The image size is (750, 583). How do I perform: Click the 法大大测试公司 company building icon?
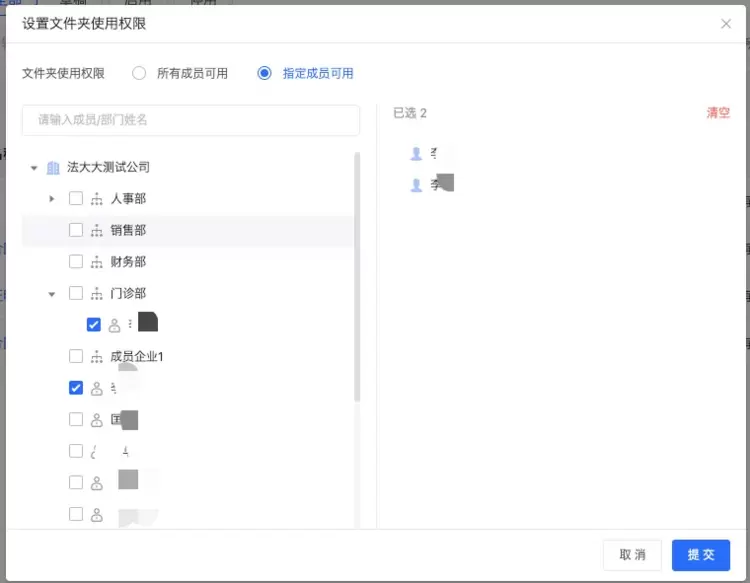pyautogui.click(x=53, y=167)
